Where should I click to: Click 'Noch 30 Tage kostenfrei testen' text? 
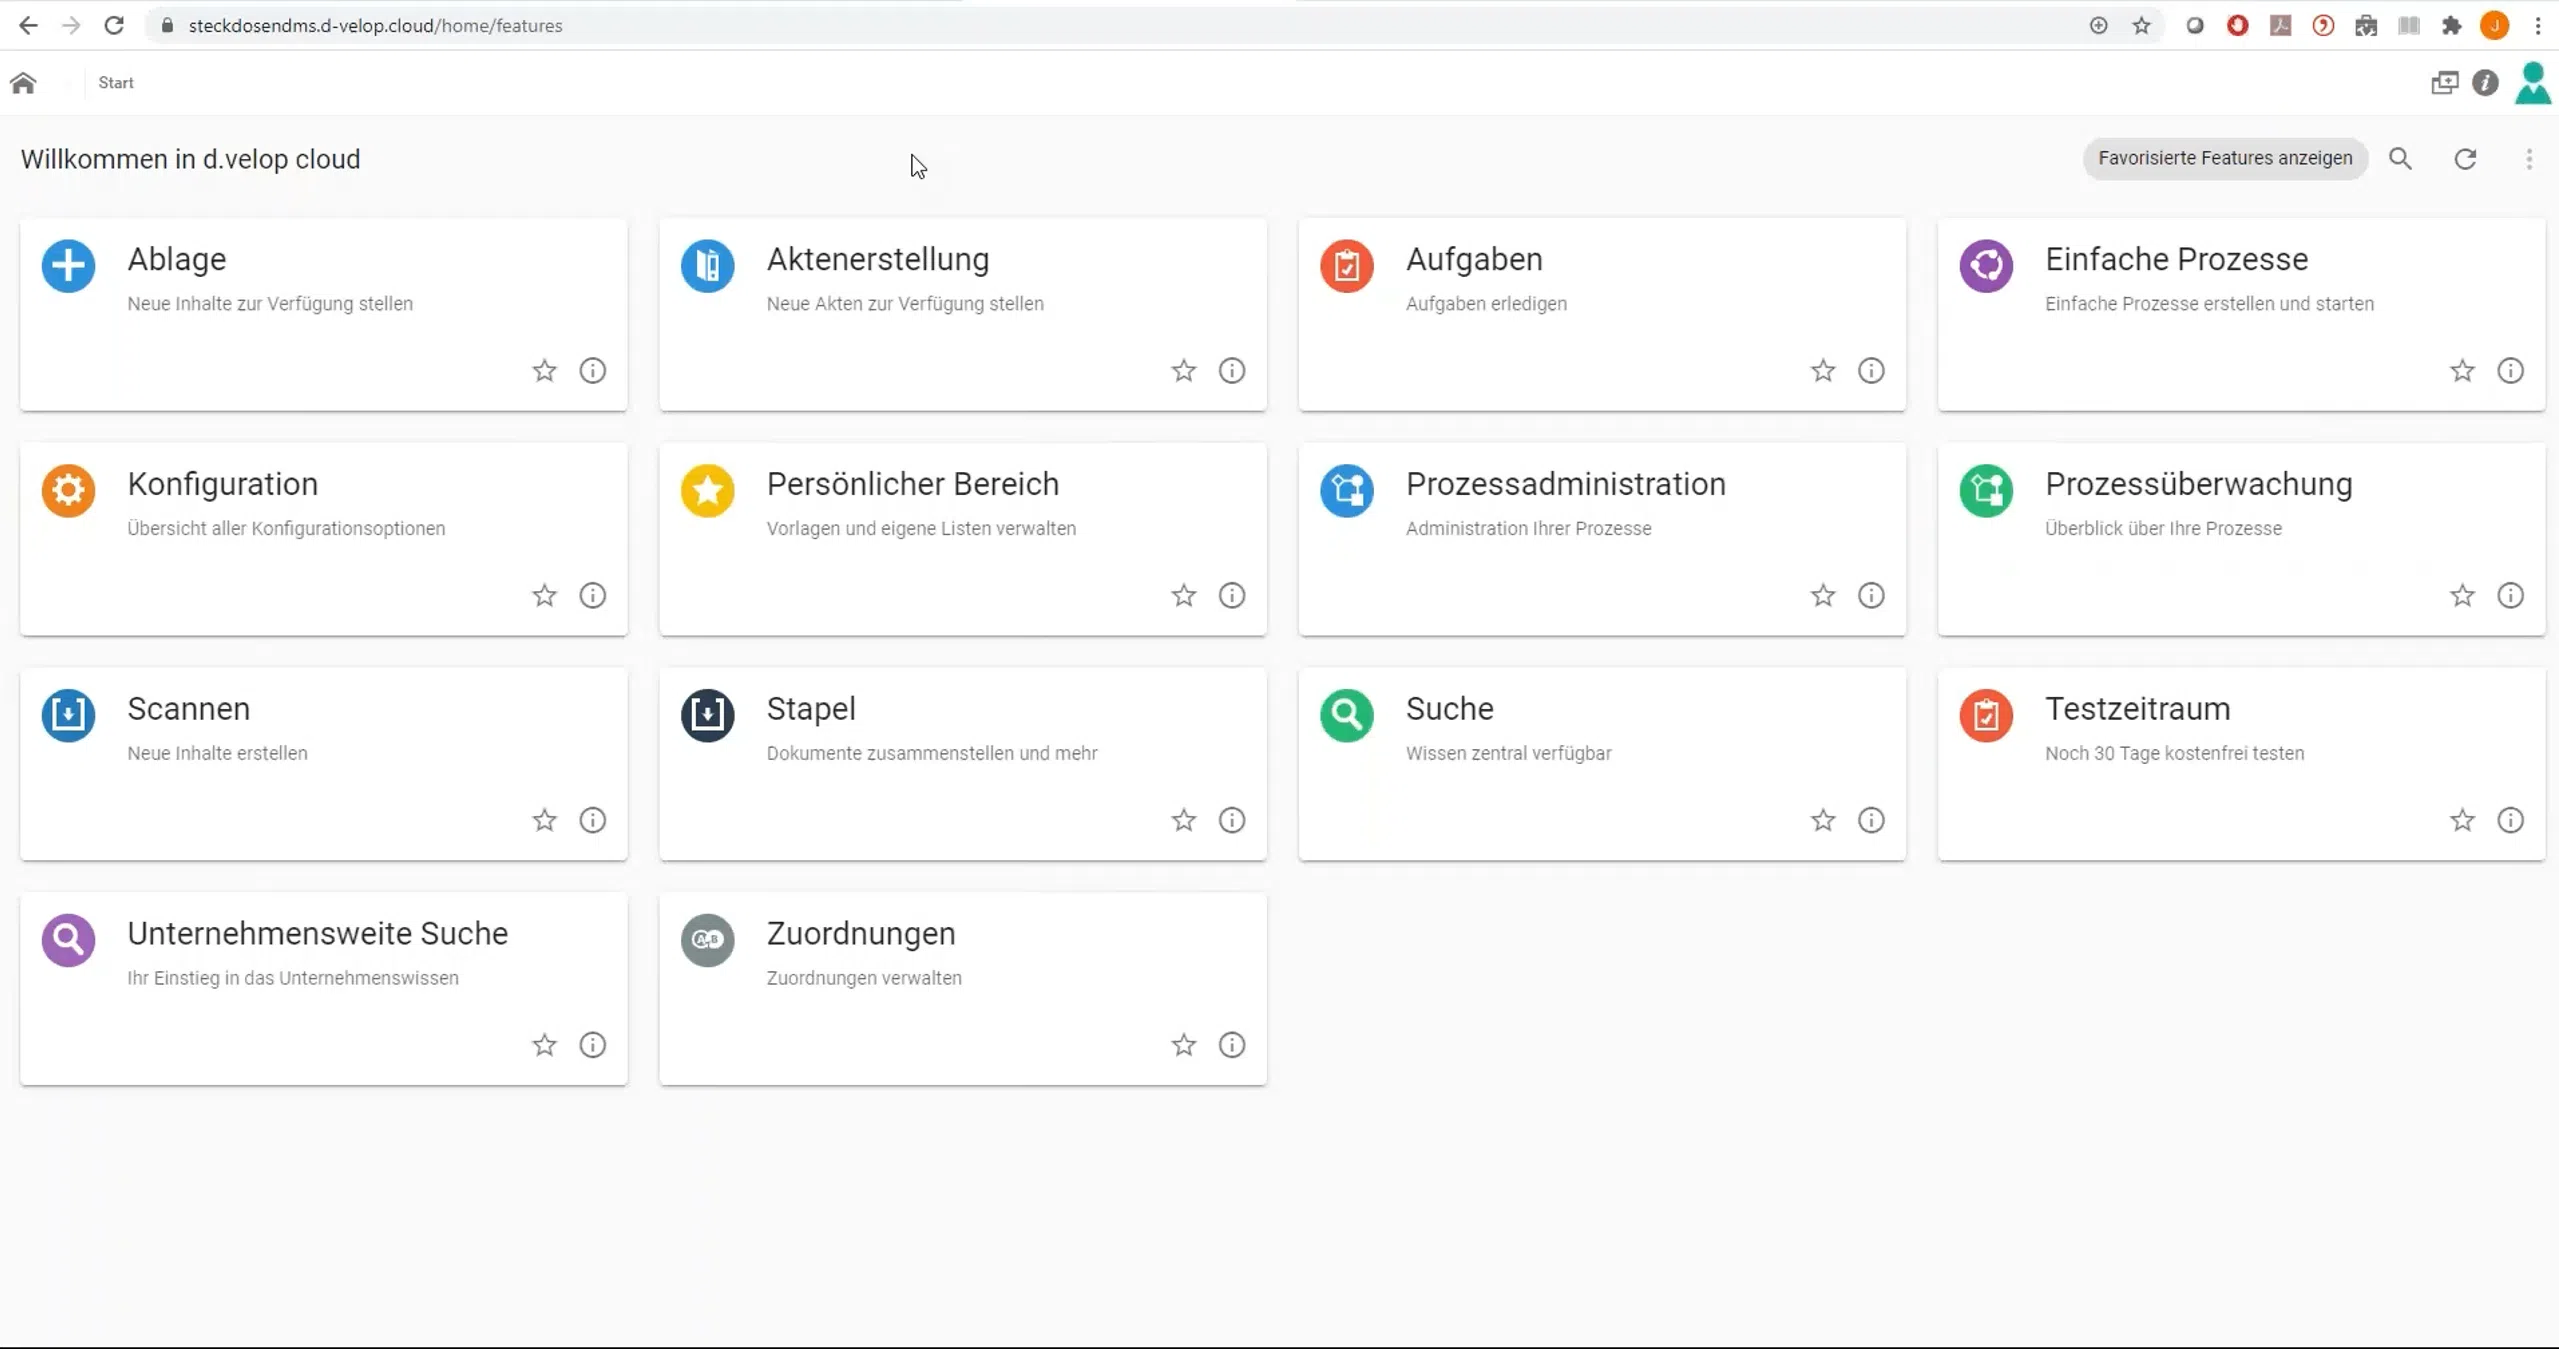coord(2174,754)
